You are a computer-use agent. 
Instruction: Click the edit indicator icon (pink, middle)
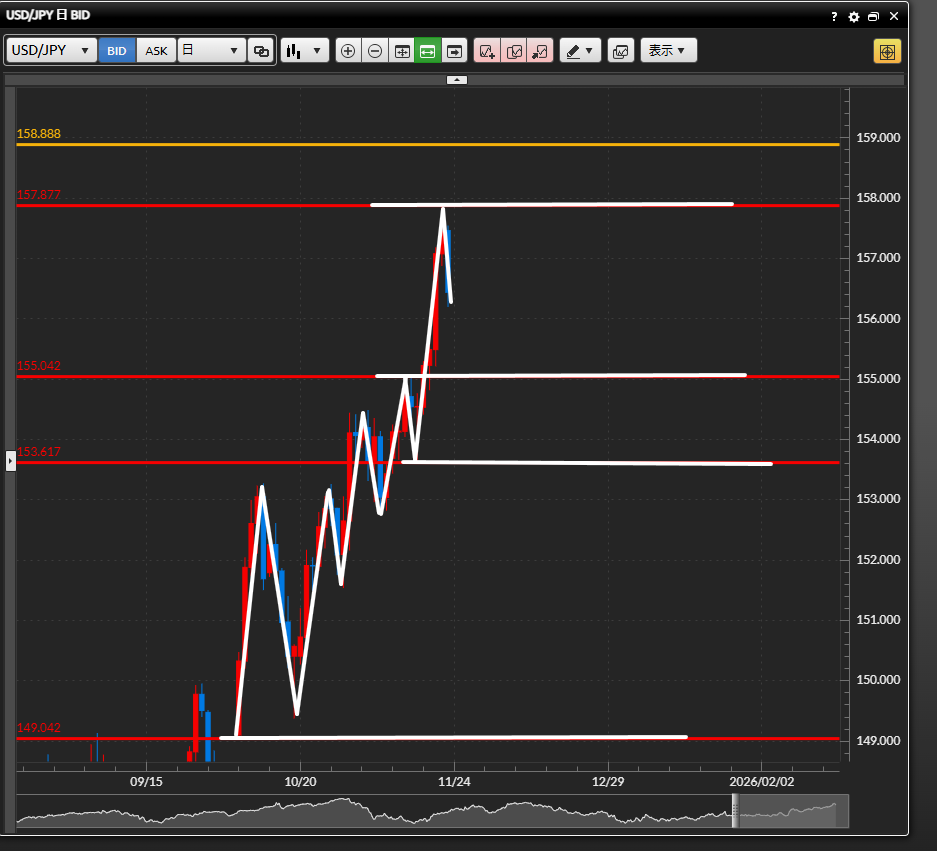[x=514, y=51]
